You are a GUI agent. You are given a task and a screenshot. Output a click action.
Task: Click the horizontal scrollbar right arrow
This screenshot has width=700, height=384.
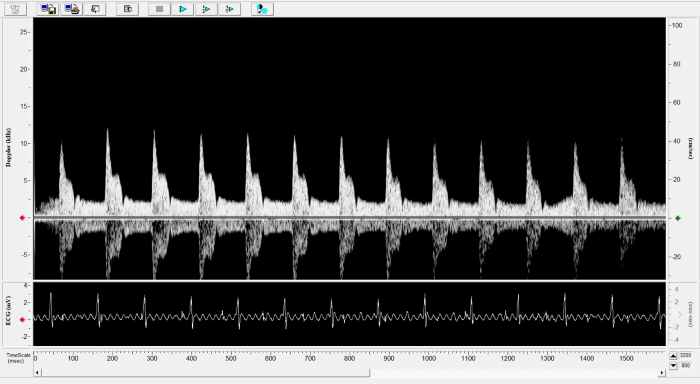tap(662, 372)
